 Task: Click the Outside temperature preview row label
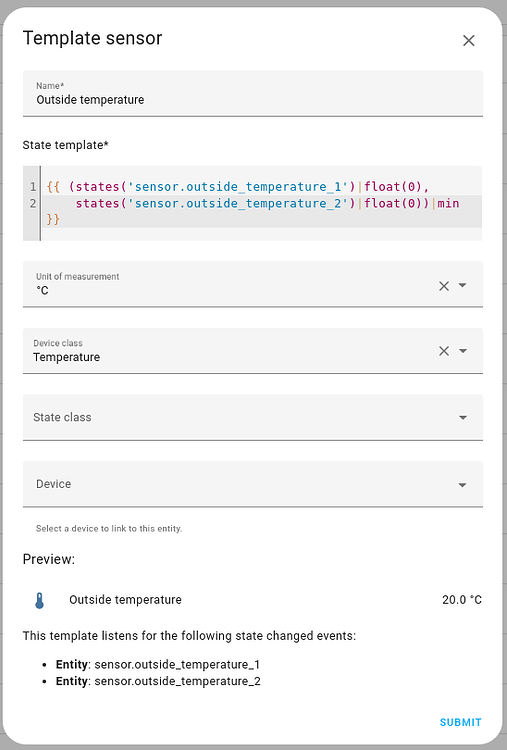[125, 600]
